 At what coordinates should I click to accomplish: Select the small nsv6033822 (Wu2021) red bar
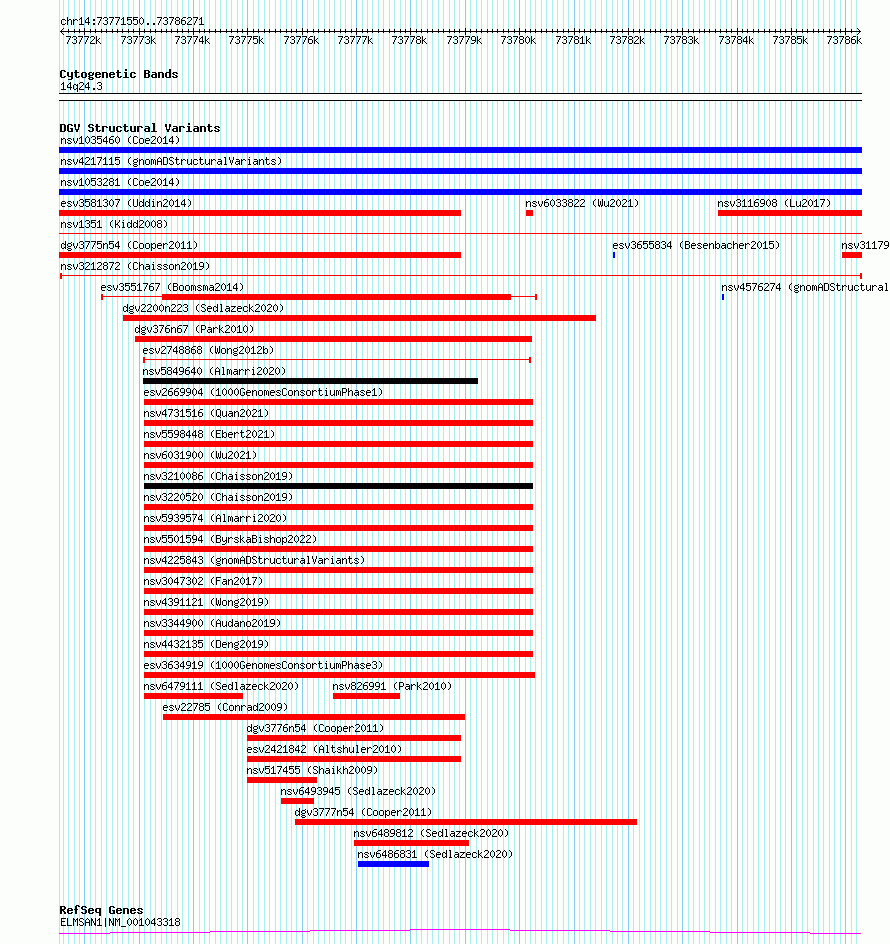[529, 213]
